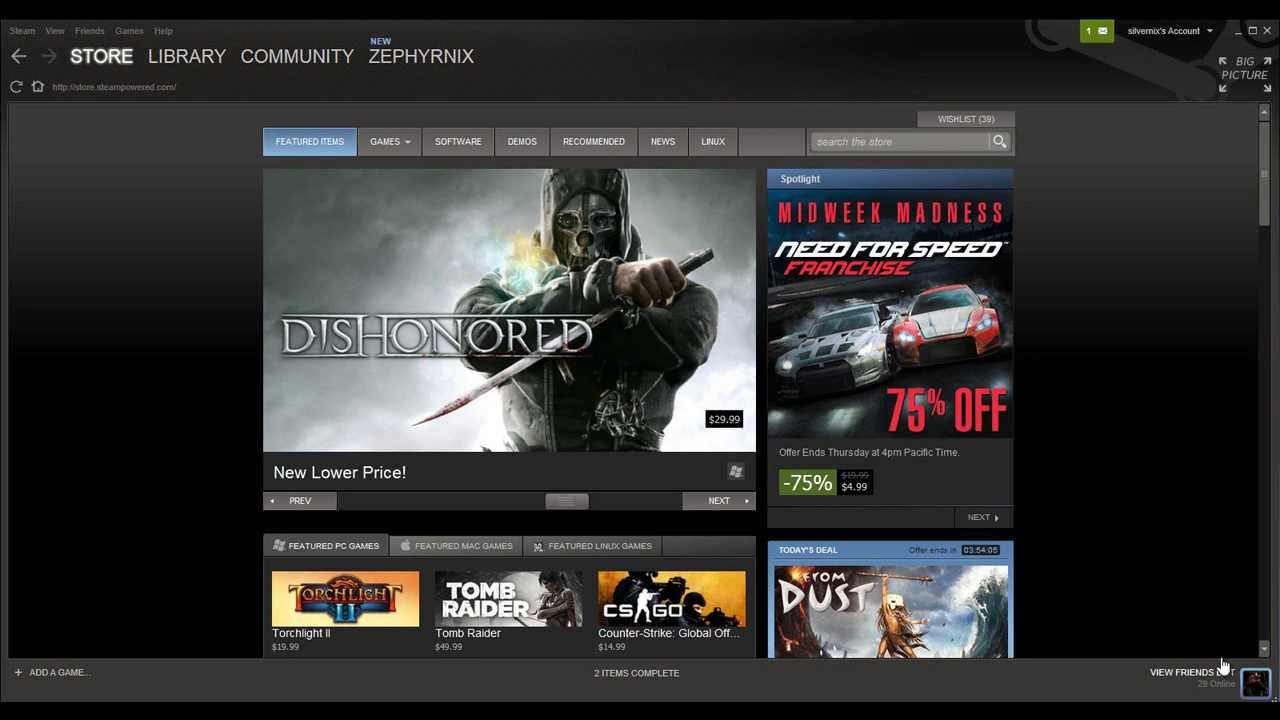Open the Software store tab

coord(458,142)
